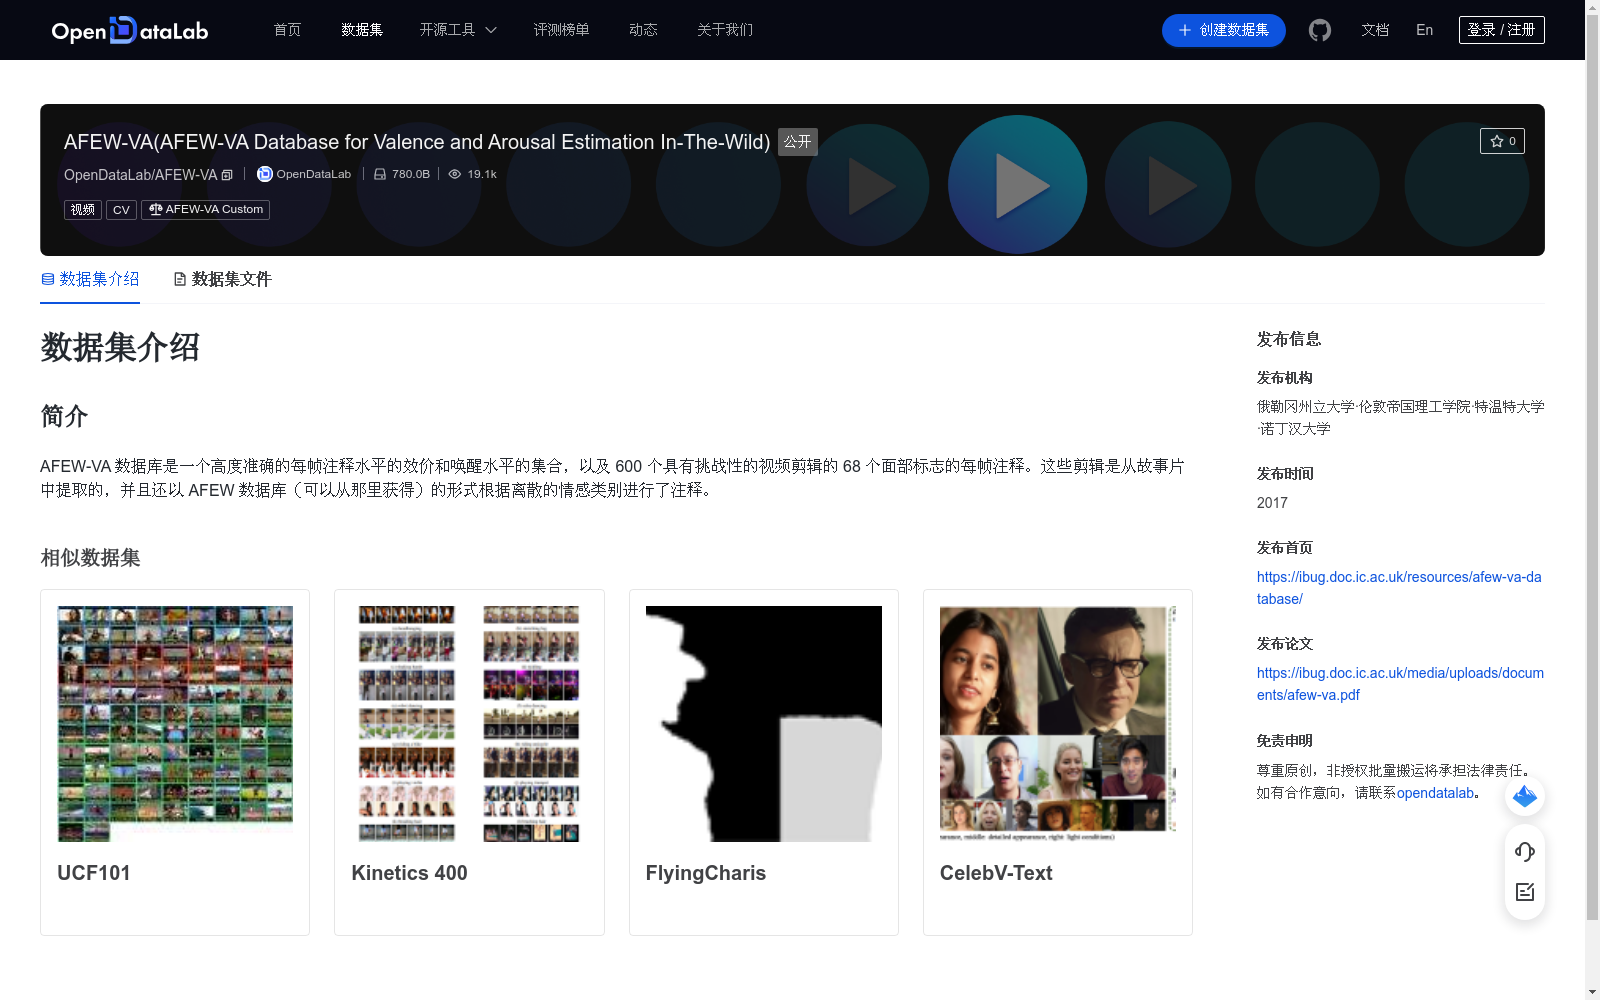Open 动态 navigation item

[x=643, y=30]
